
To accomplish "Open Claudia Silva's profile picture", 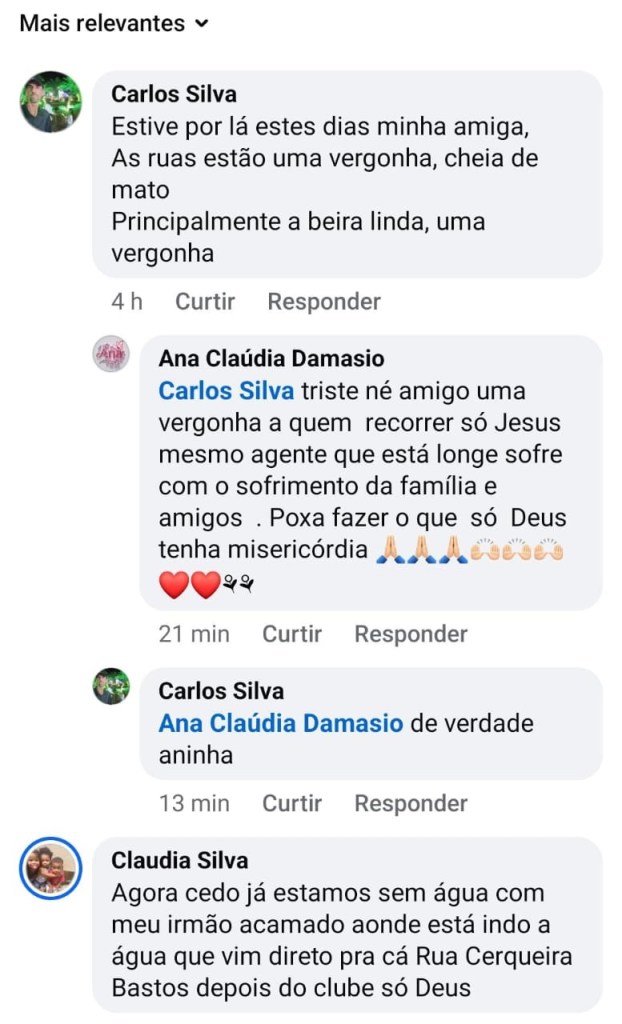I will [51, 867].
